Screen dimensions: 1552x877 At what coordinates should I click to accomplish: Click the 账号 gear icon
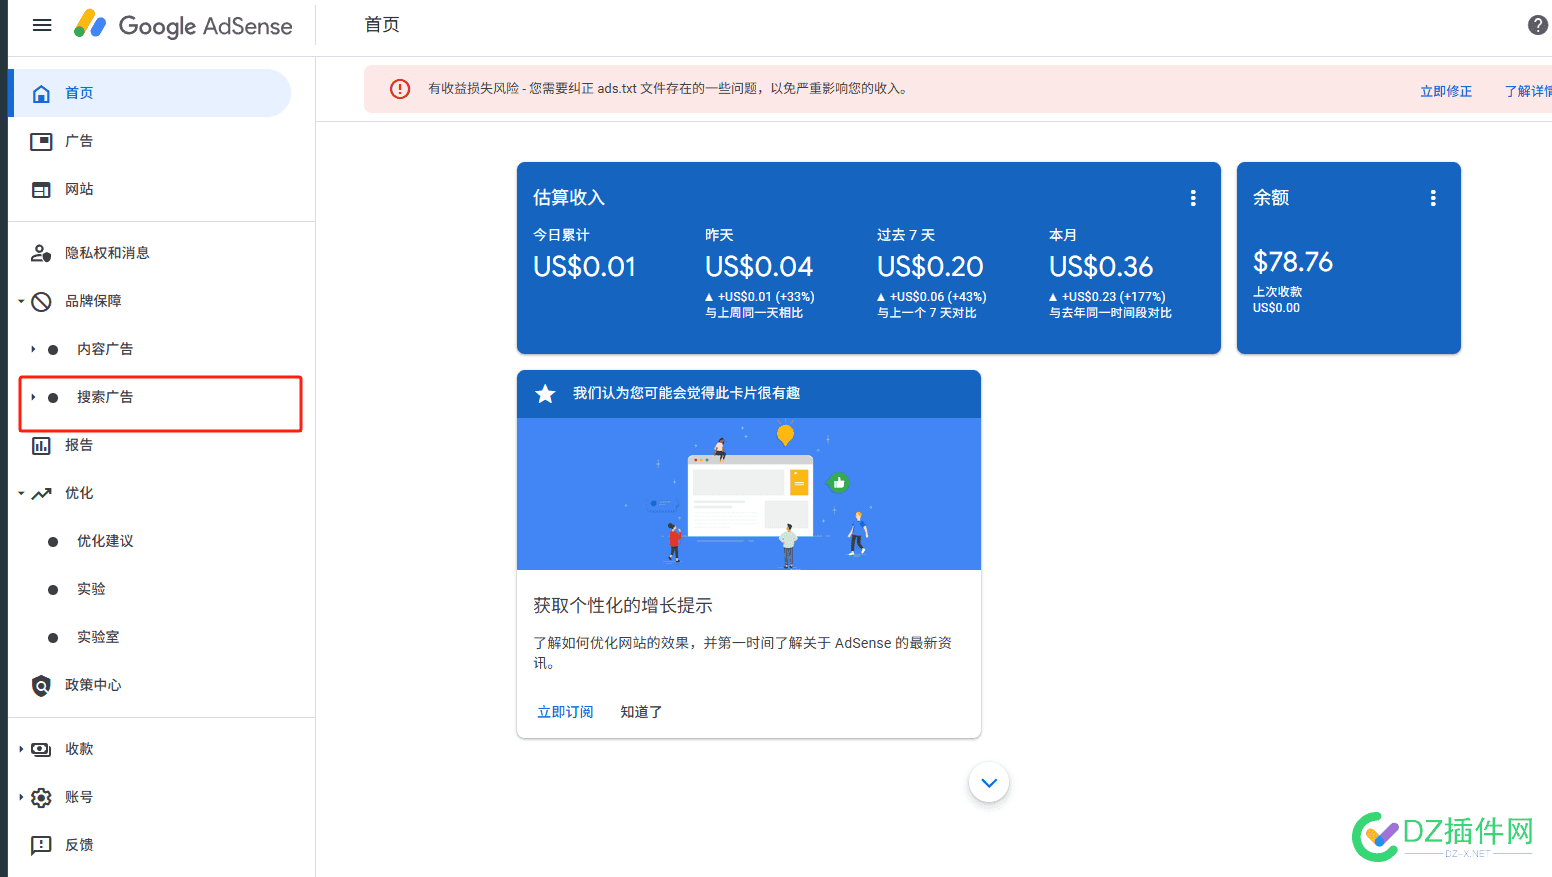pos(41,797)
